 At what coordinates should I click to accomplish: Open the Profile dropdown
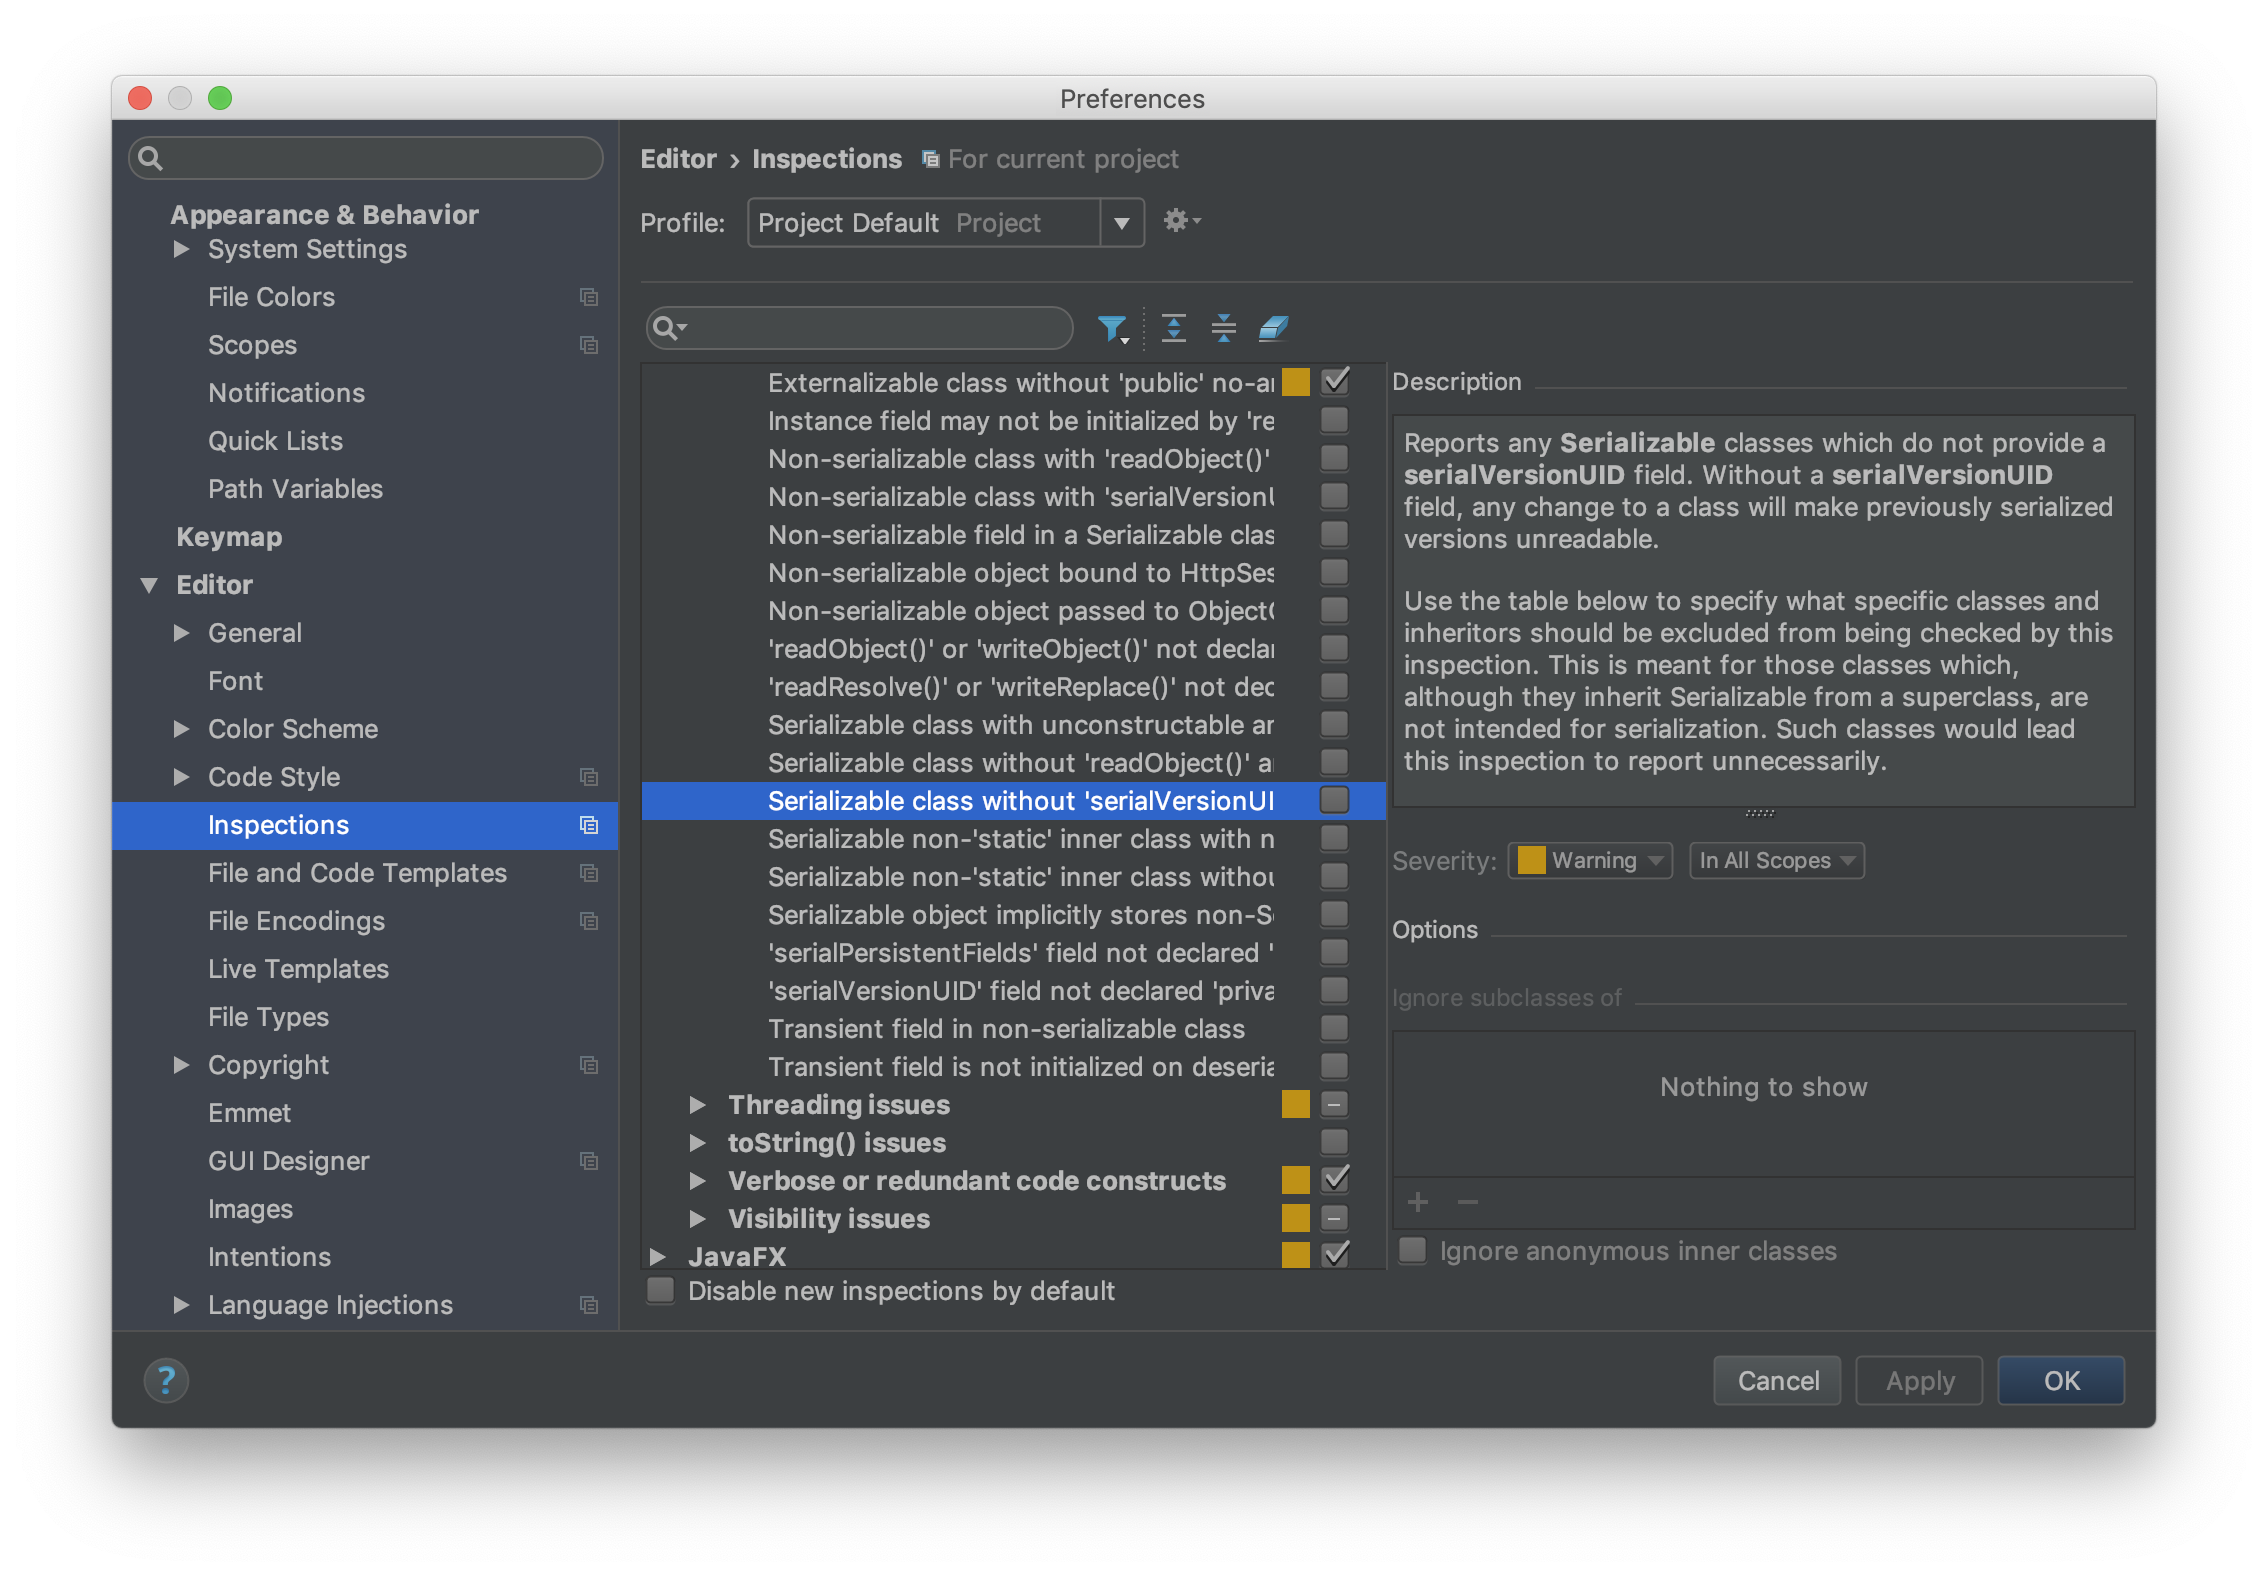pos(1122,222)
